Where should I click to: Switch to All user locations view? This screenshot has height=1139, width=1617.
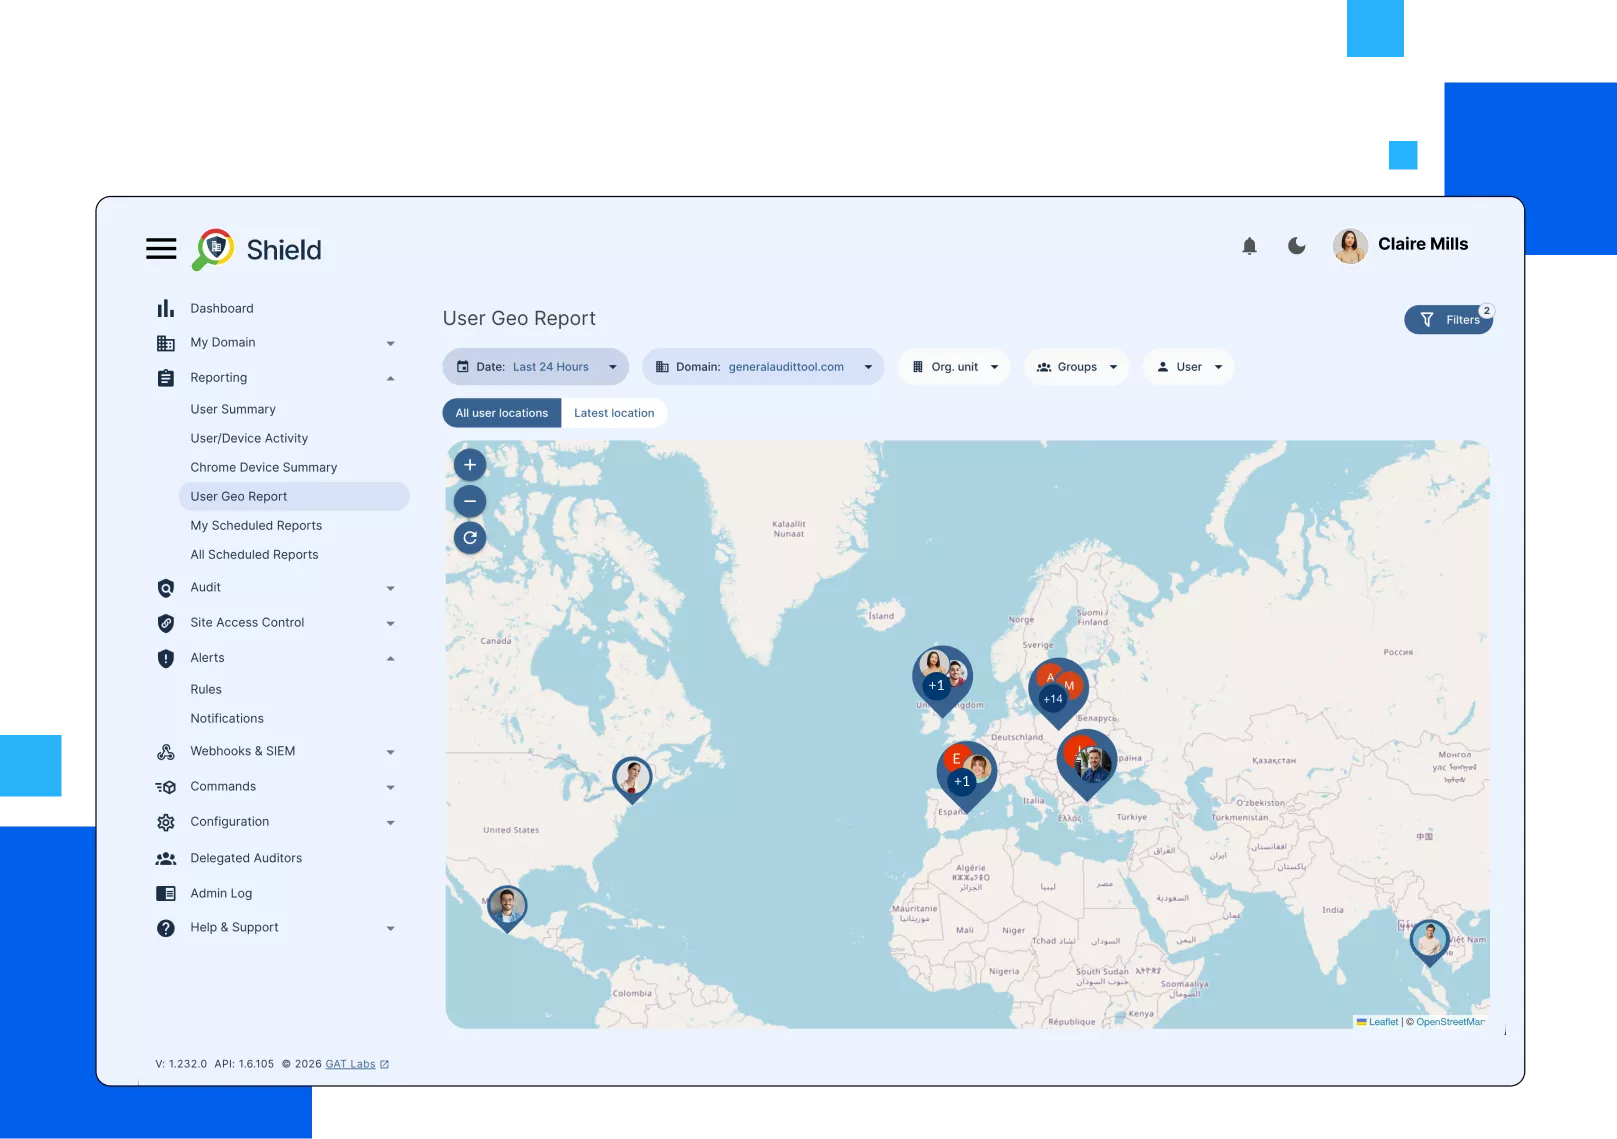[x=502, y=413]
